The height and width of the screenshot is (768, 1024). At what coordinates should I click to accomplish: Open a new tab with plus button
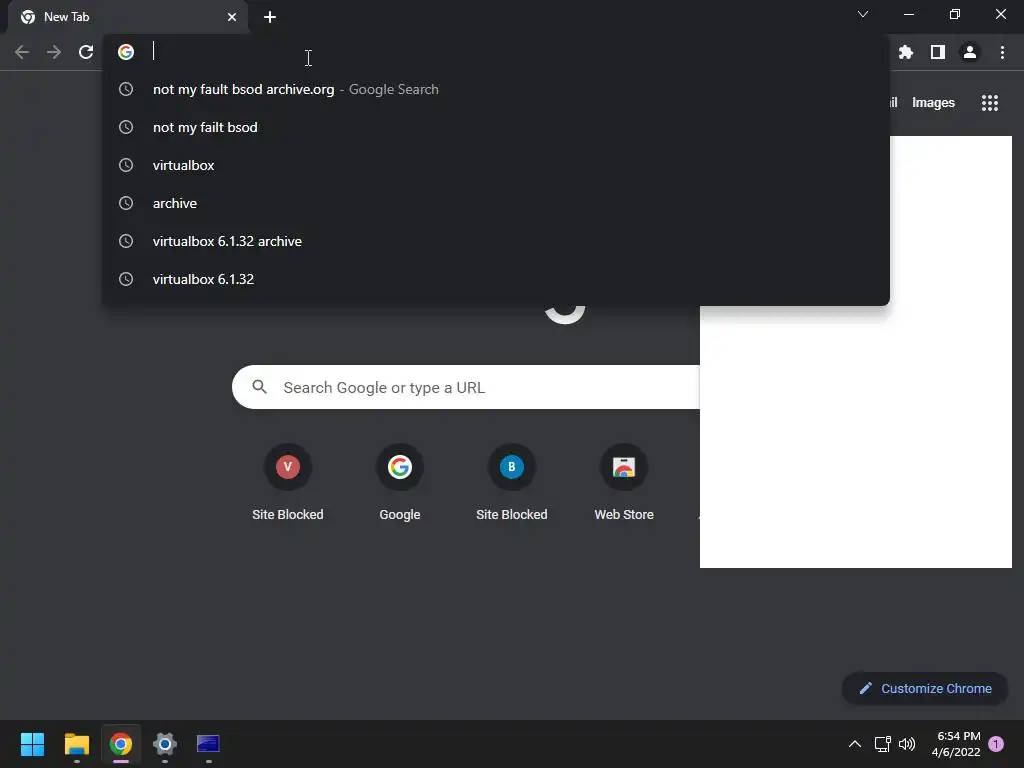[270, 17]
